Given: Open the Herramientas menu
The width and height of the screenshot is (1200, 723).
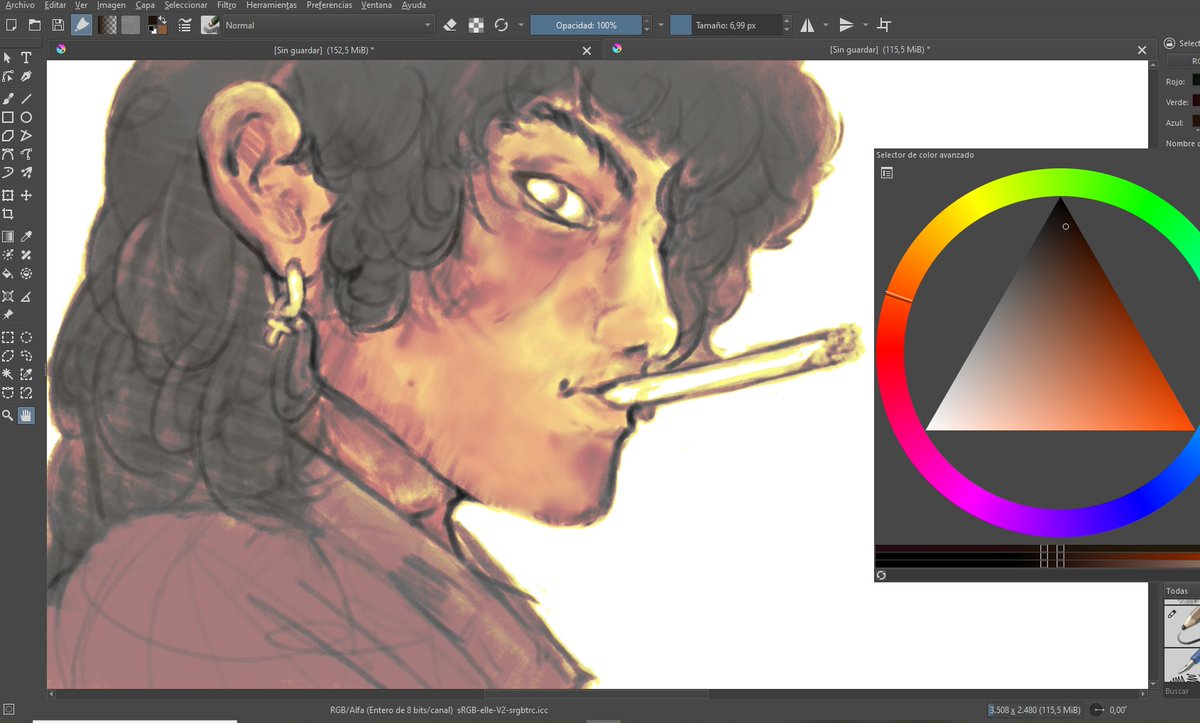Looking at the screenshot, I should point(272,5).
